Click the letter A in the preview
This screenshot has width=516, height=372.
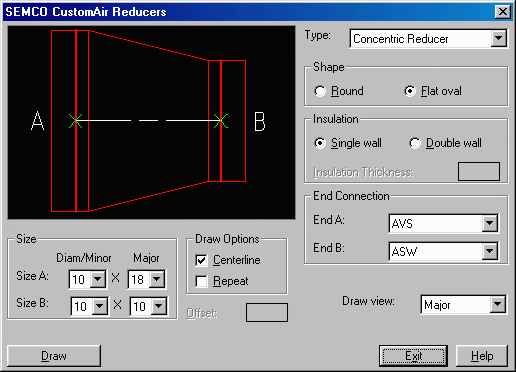(37, 121)
